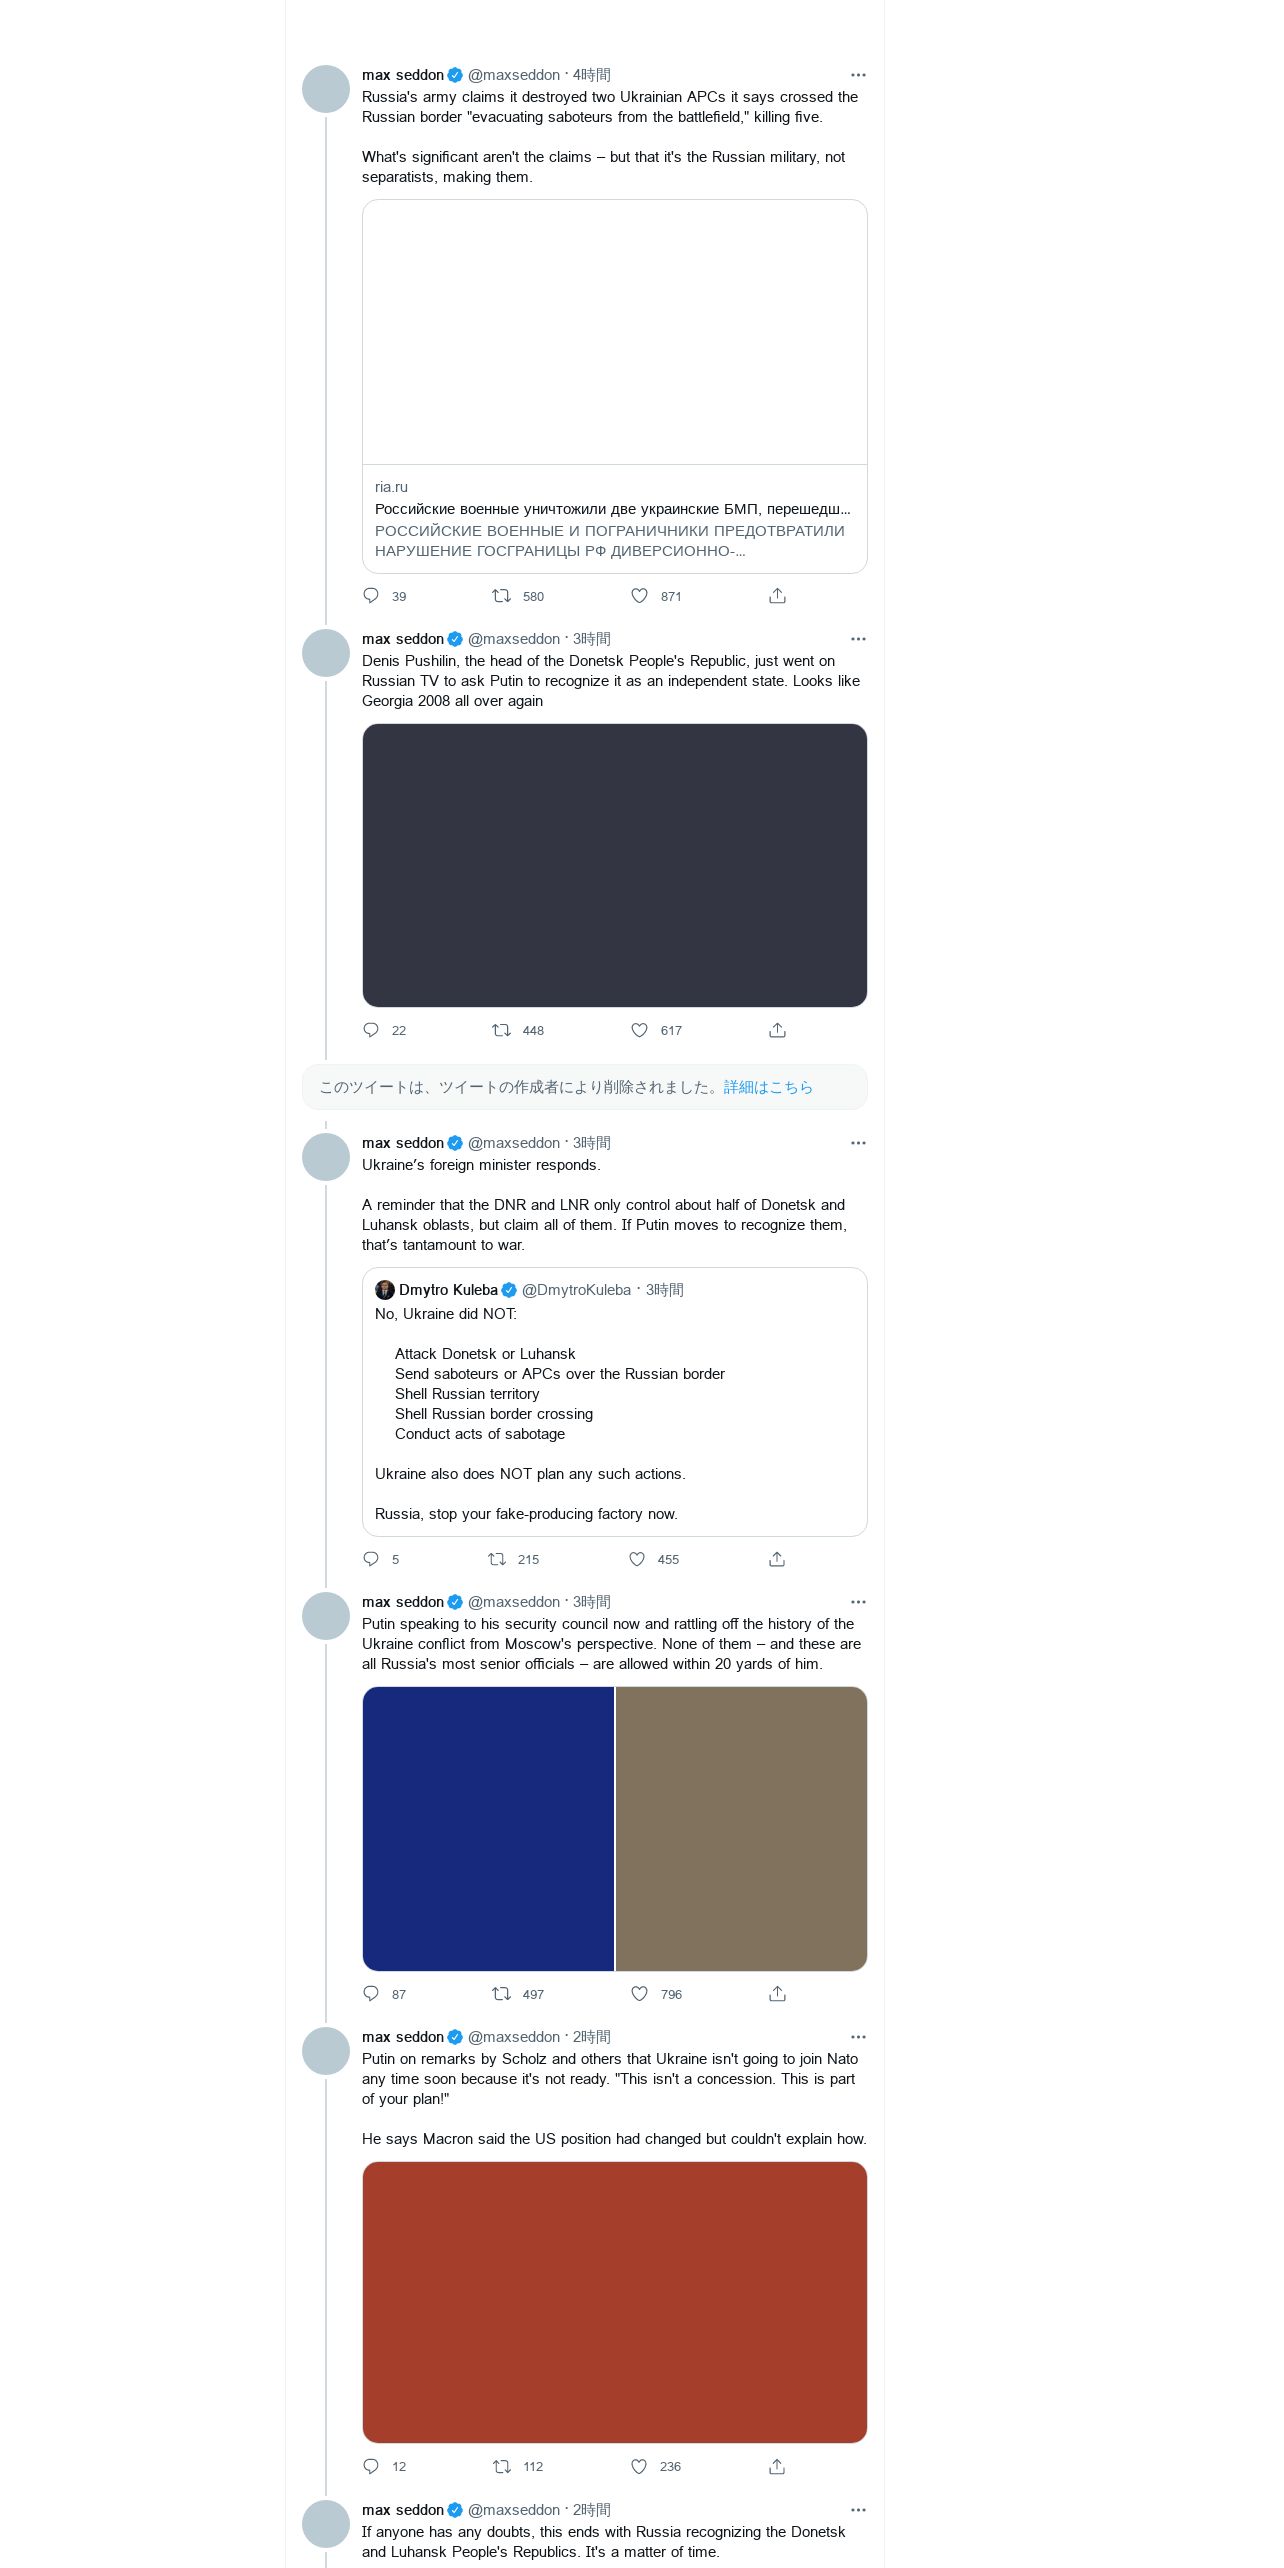1284x2568 pixels.
Task: Open more options on the Pushilin tweet
Action: pyautogui.click(x=858, y=639)
